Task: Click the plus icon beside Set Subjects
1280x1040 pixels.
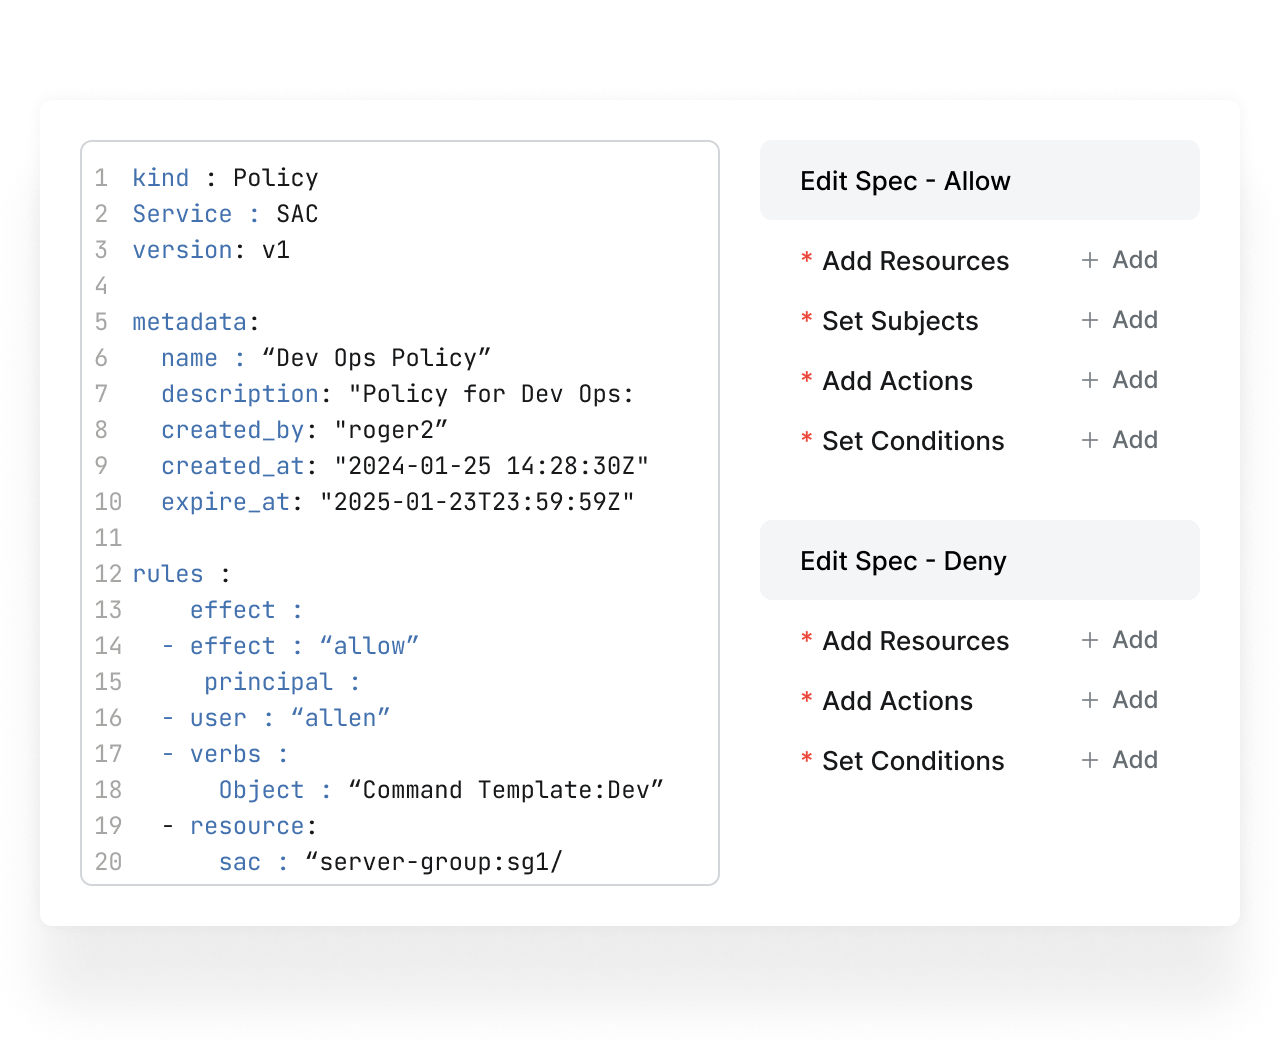Action: (x=1090, y=320)
